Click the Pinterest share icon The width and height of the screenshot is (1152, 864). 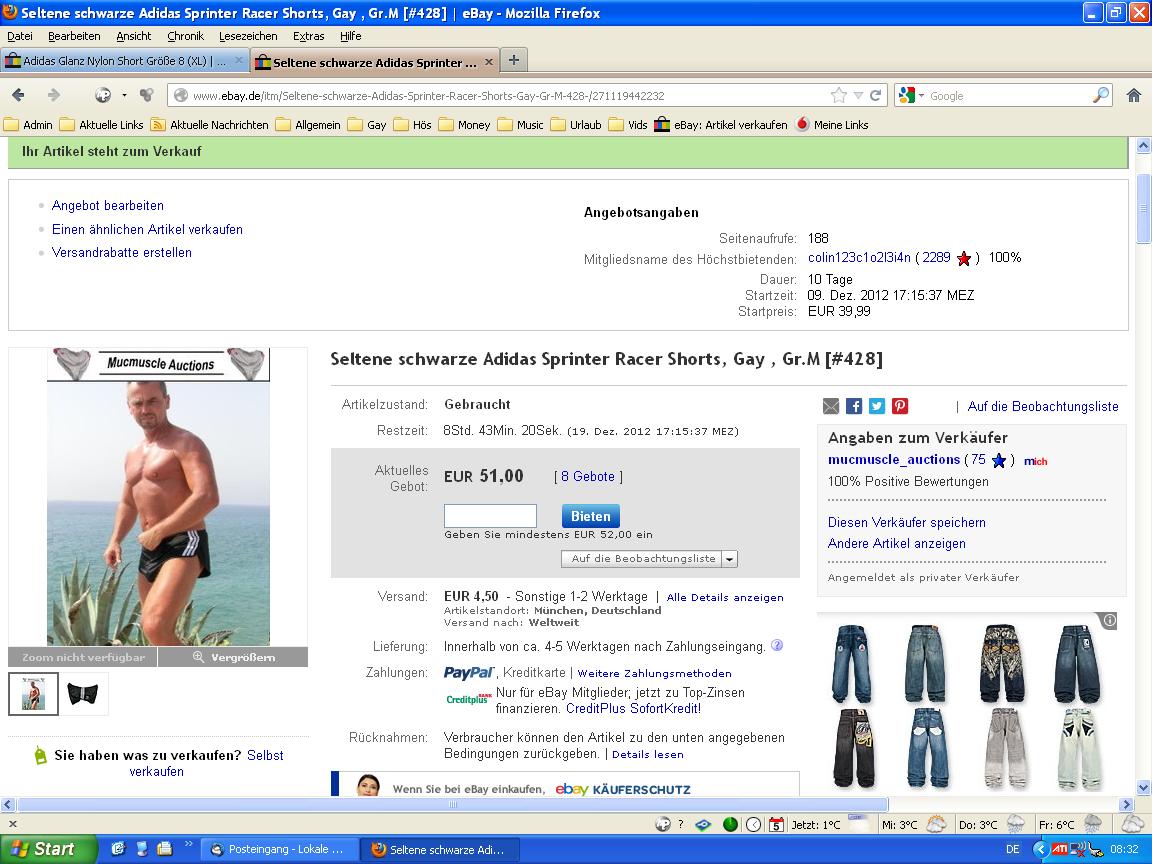coord(900,406)
